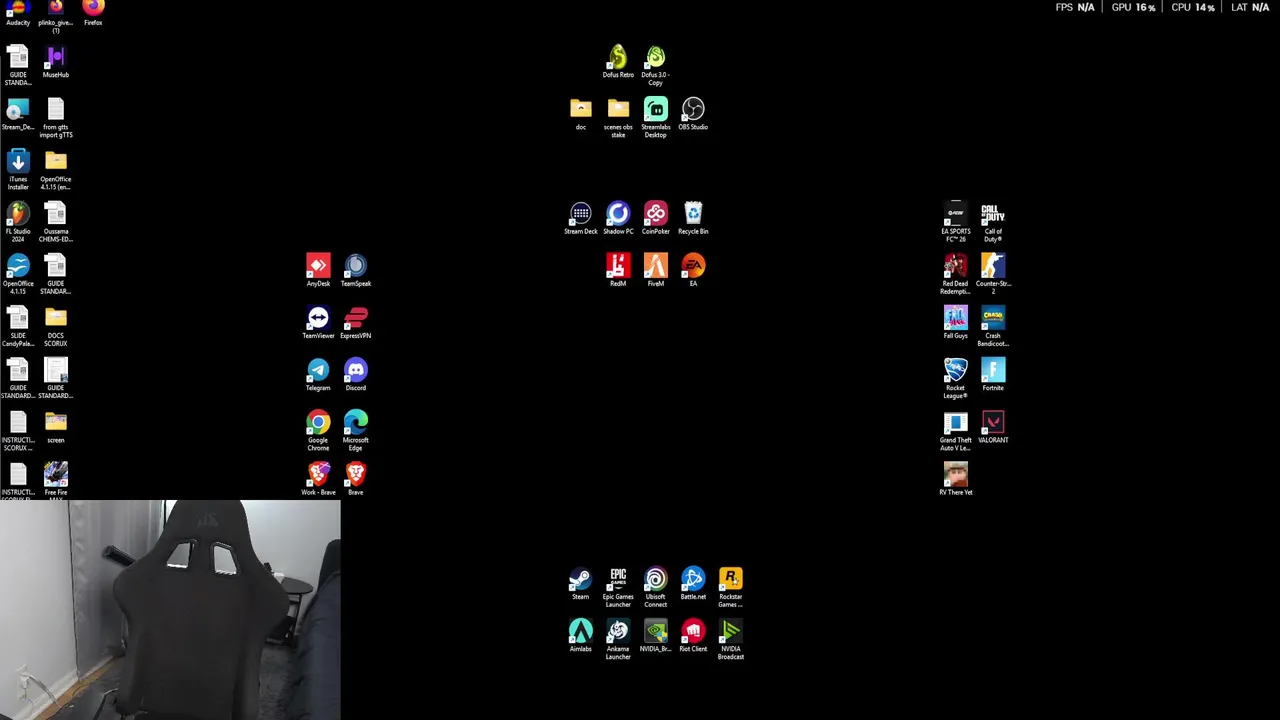Screen dimensions: 1280x720
Task: Open the Oussama CHEMS-ED document
Action: point(56,222)
